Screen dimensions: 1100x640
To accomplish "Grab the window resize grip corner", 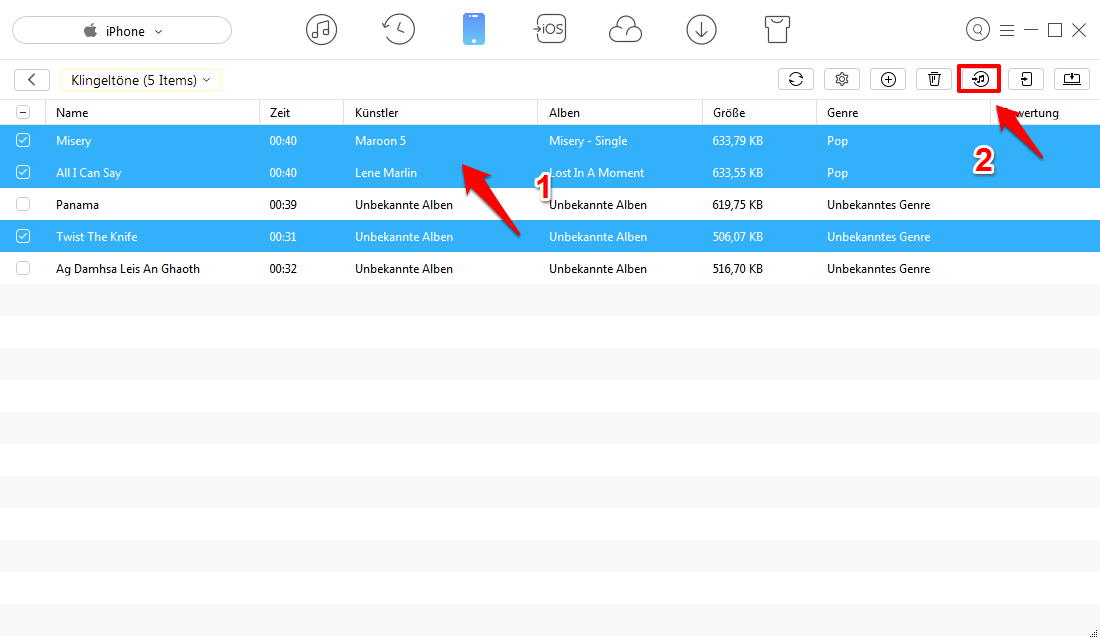I will [x=1093, y=633].
